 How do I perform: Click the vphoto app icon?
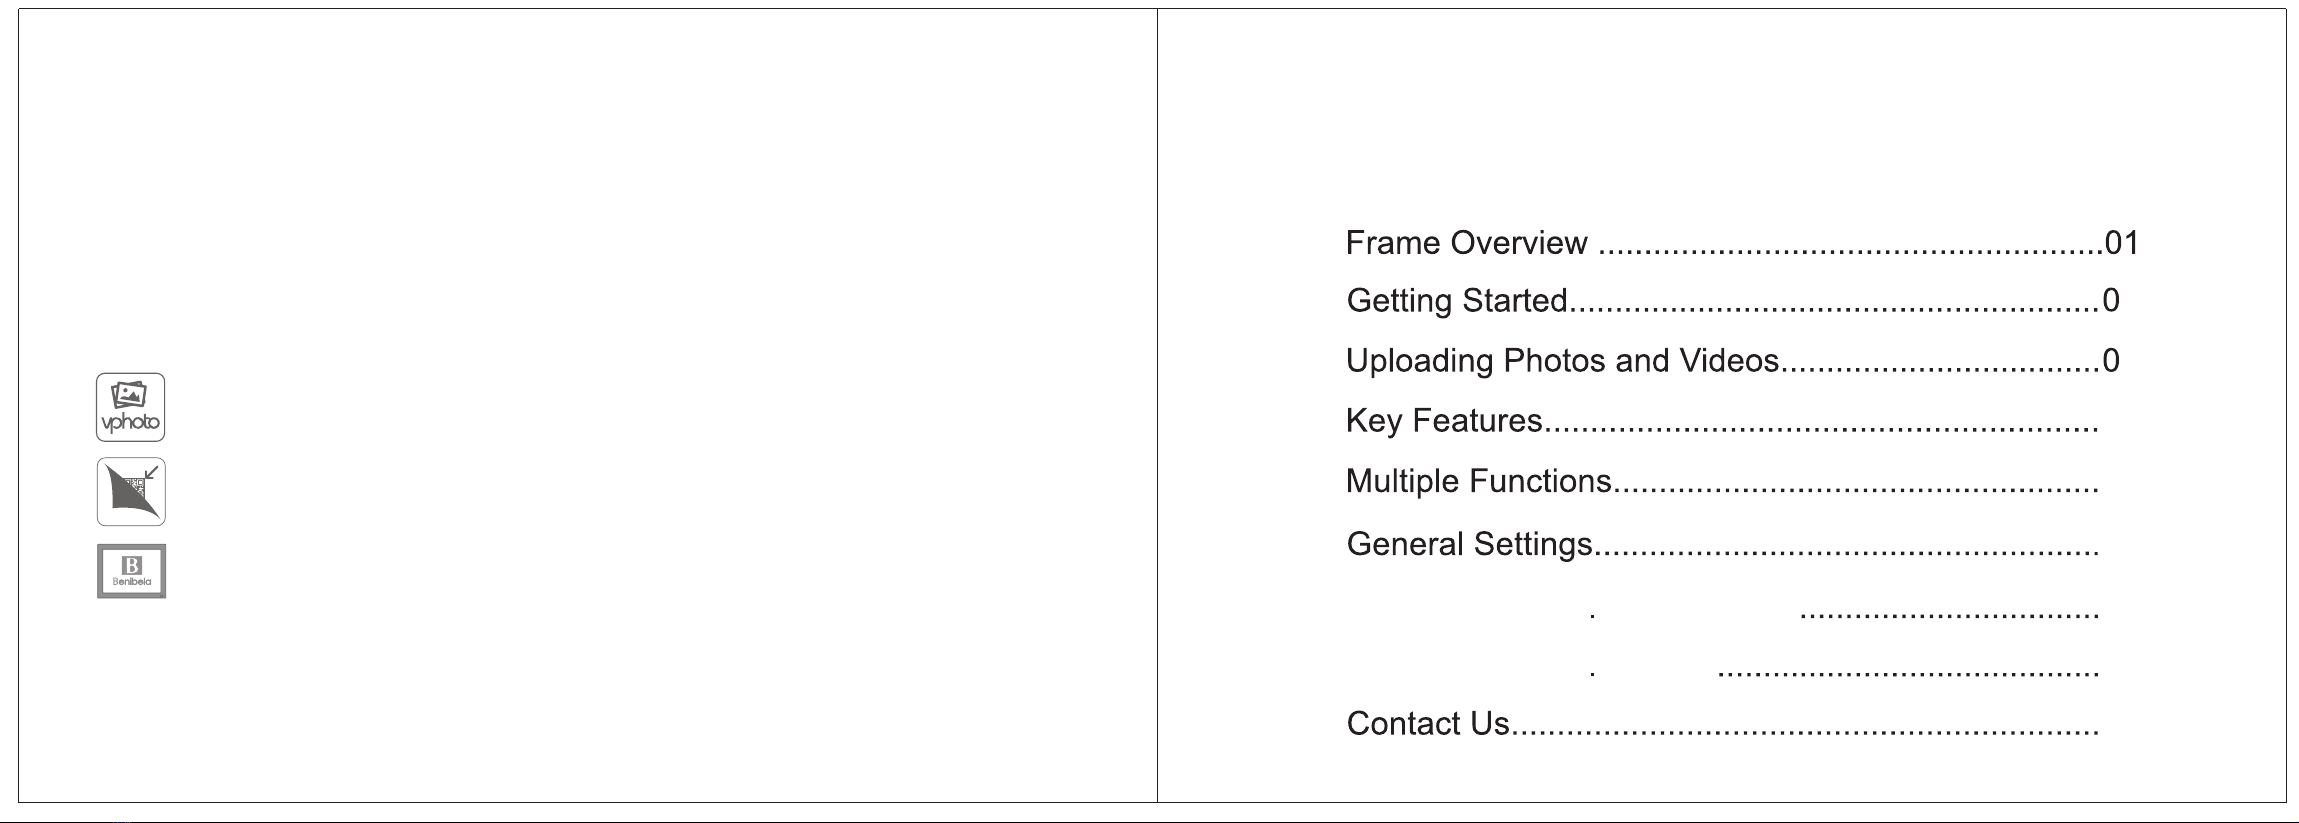click(x=130, y=407)
